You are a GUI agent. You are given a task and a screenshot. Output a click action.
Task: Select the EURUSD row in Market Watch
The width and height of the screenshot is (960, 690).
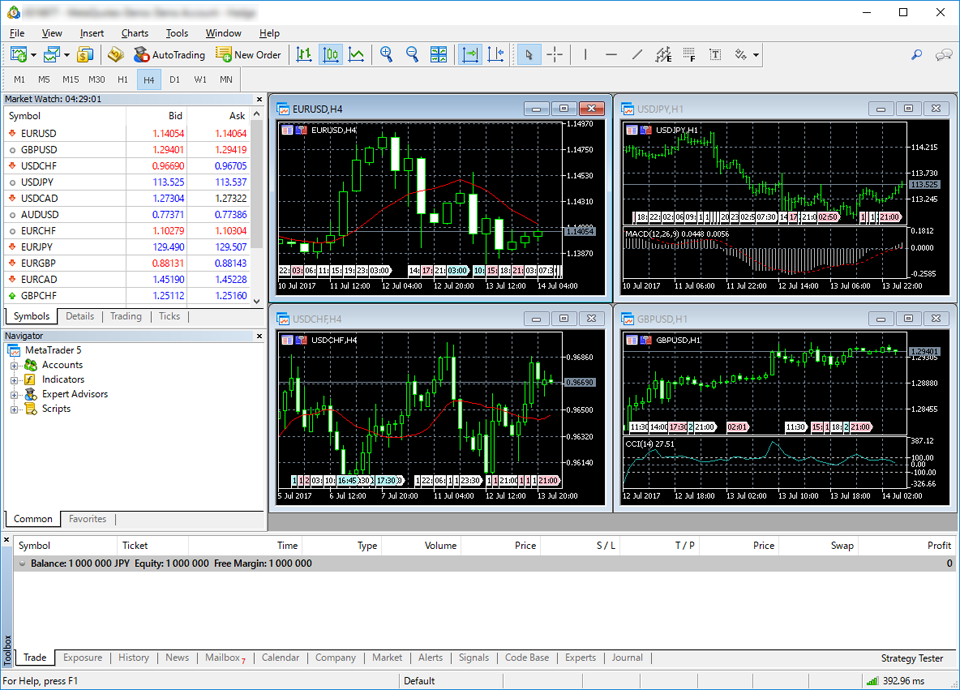click(x=127, y=133)
